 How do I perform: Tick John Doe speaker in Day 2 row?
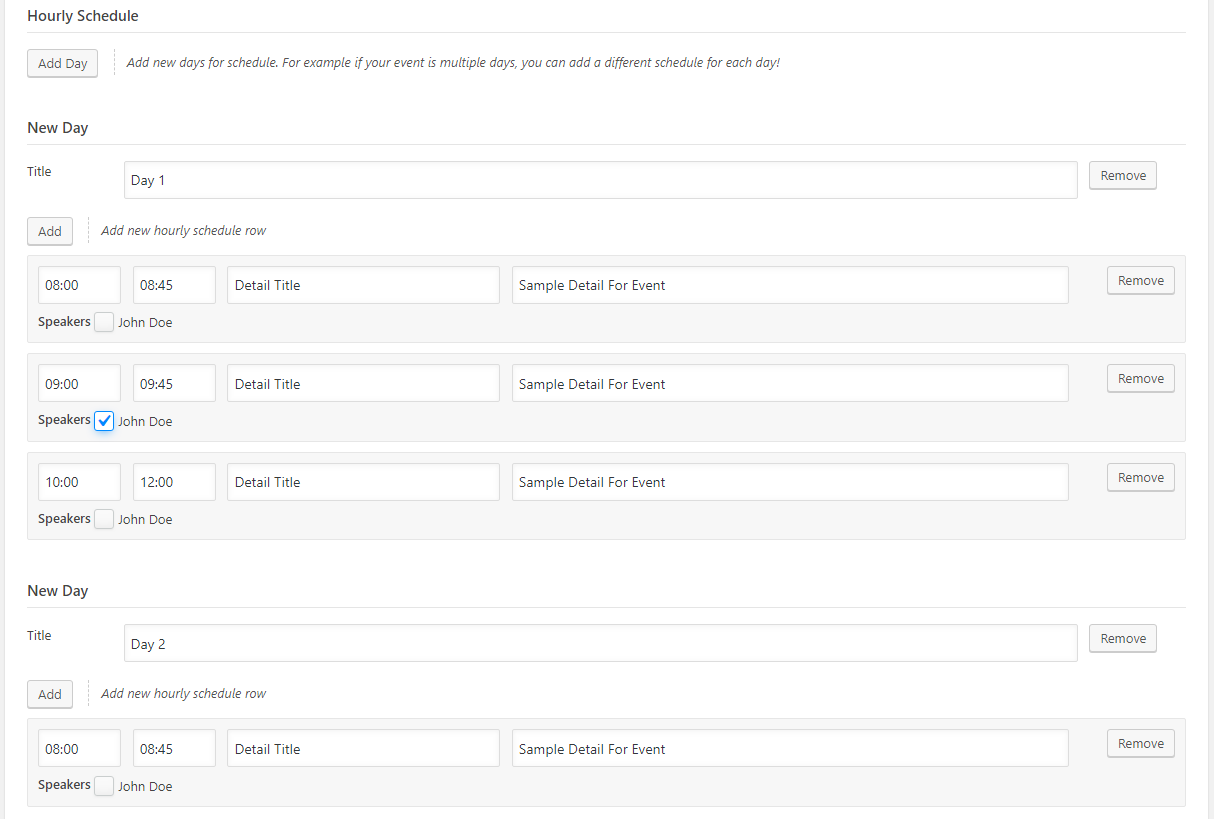pos(104,786)
